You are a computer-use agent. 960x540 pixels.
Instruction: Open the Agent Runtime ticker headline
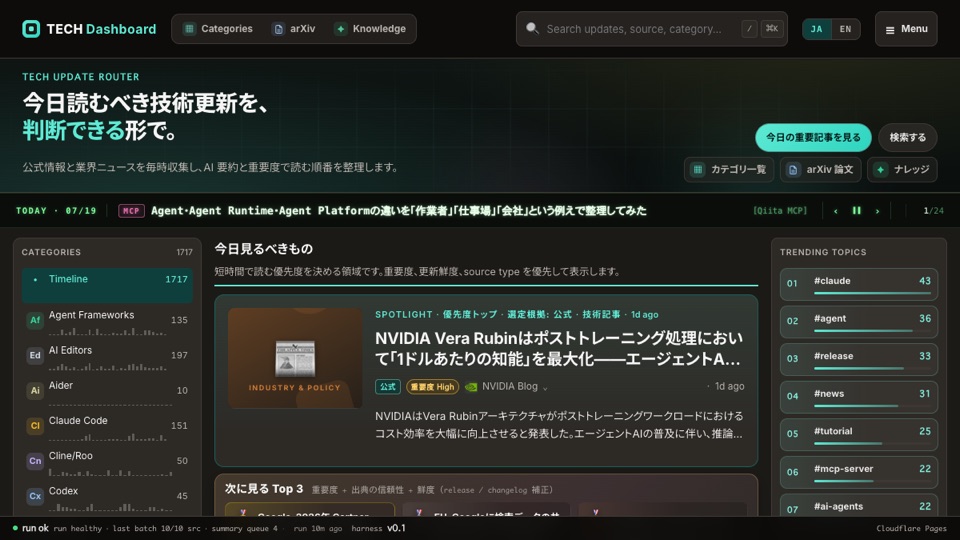click(x=399, y=211)
